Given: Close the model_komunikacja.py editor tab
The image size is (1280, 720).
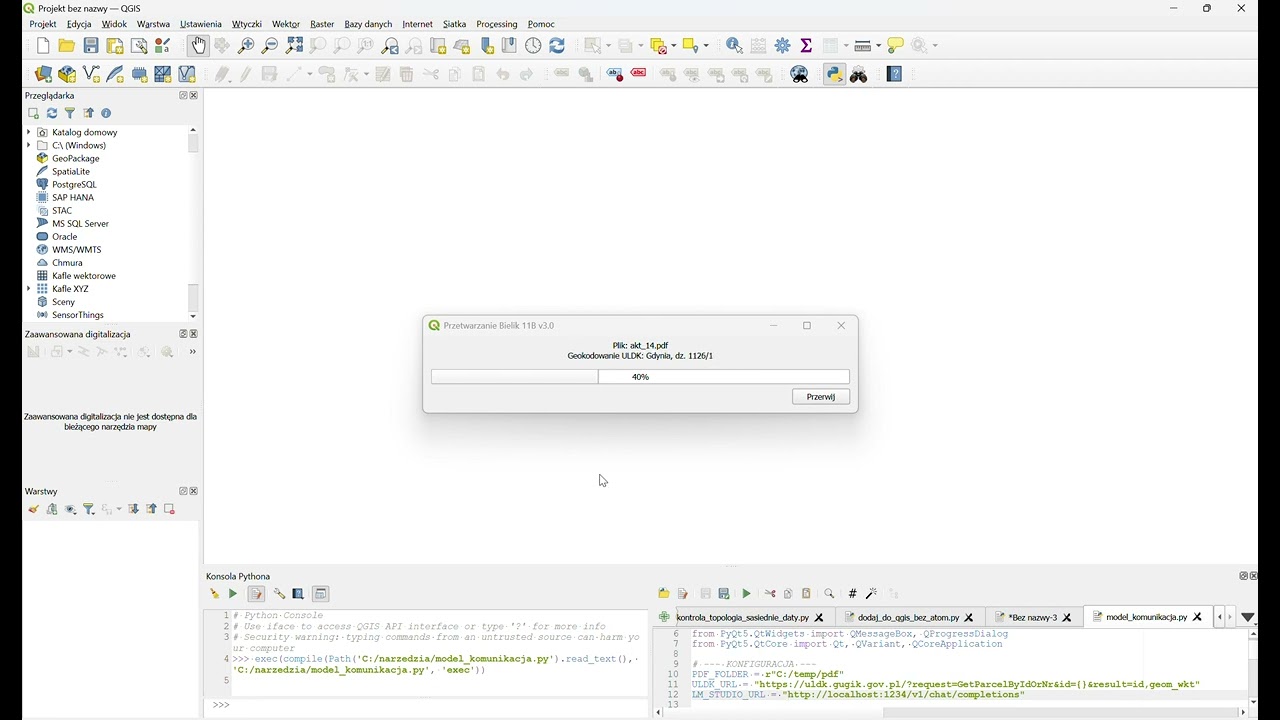Looking at the screenshot, I should tap(1197, 618).
